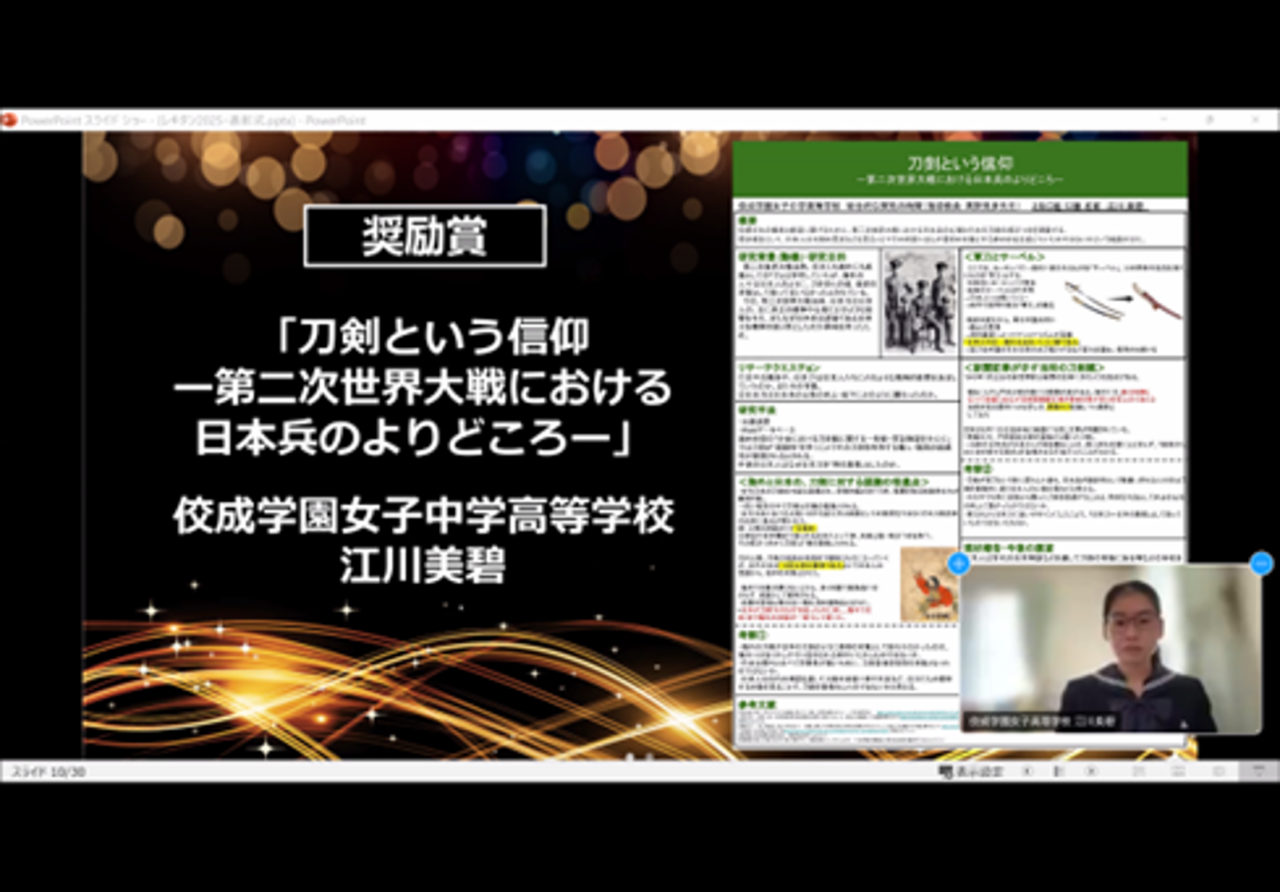Switch to Slide Sorter view icon
This screenshot has width=1280, height=892.
[1178, 771]
